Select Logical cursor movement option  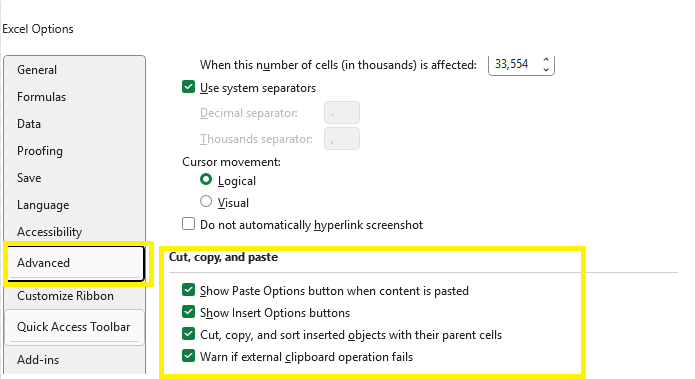pyautogui.click(x=206, y=180)
